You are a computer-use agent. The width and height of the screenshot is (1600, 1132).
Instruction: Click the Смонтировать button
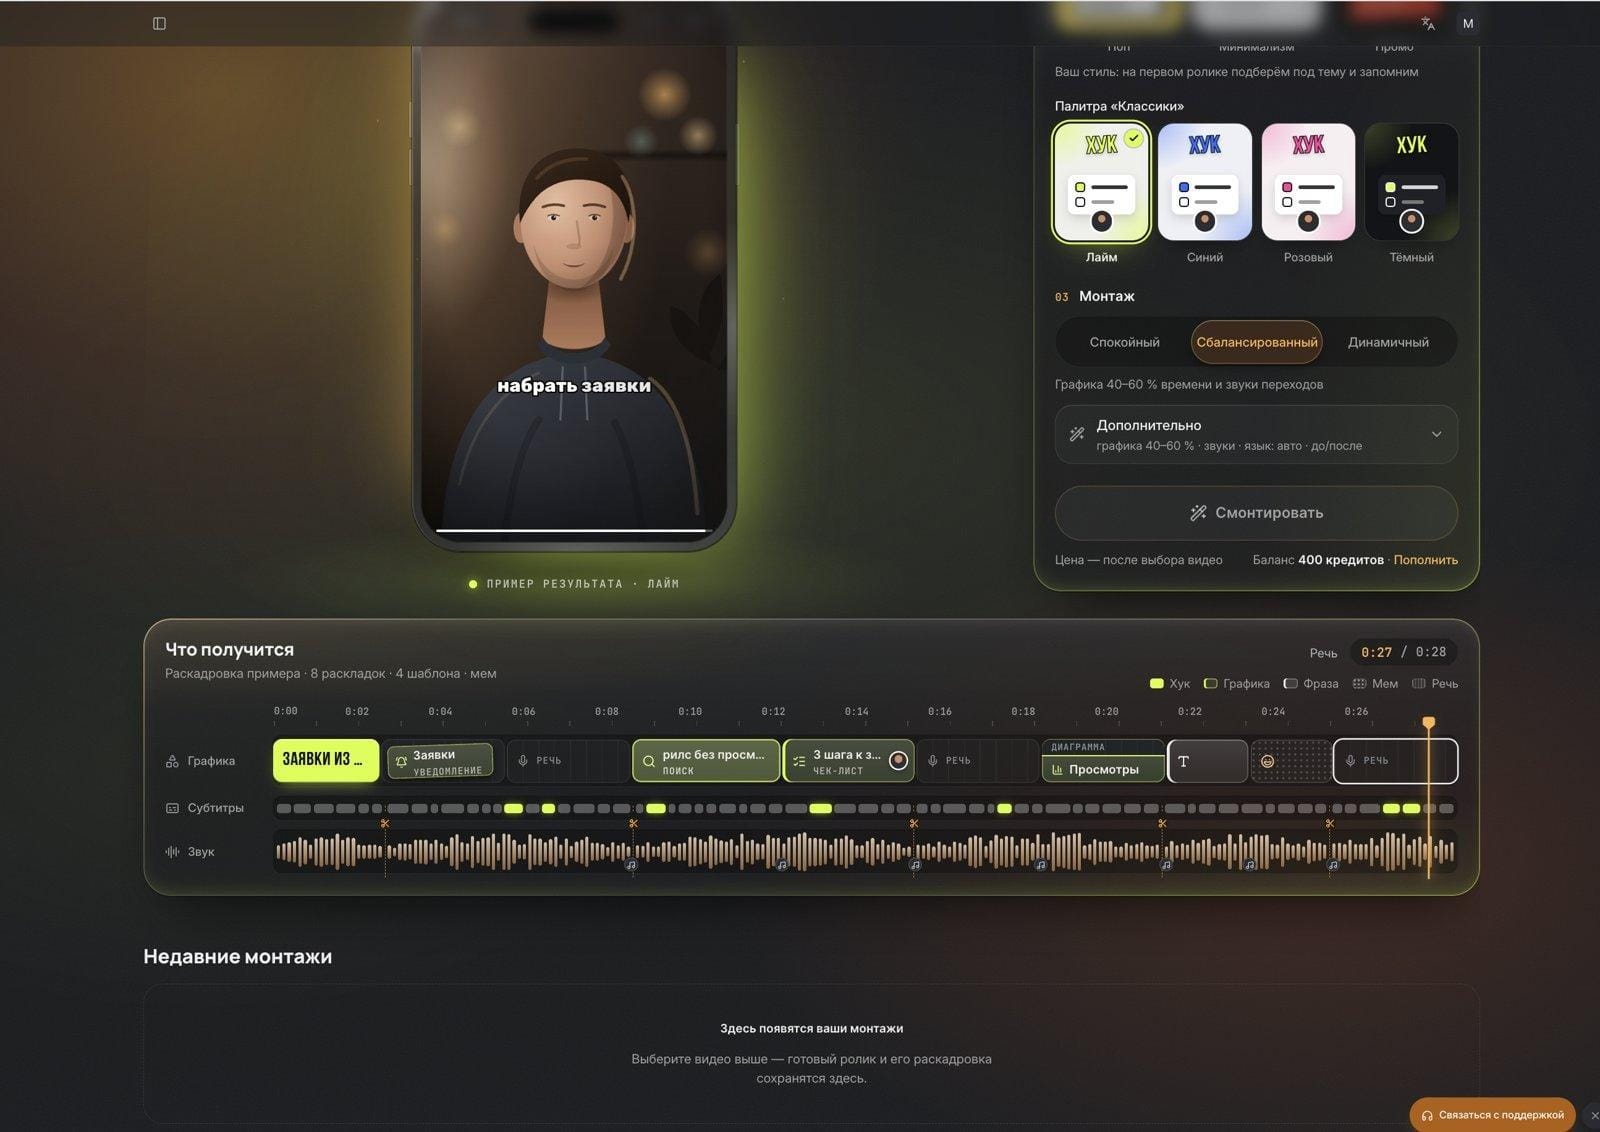pyautogui.click(x=1256, y=513)
